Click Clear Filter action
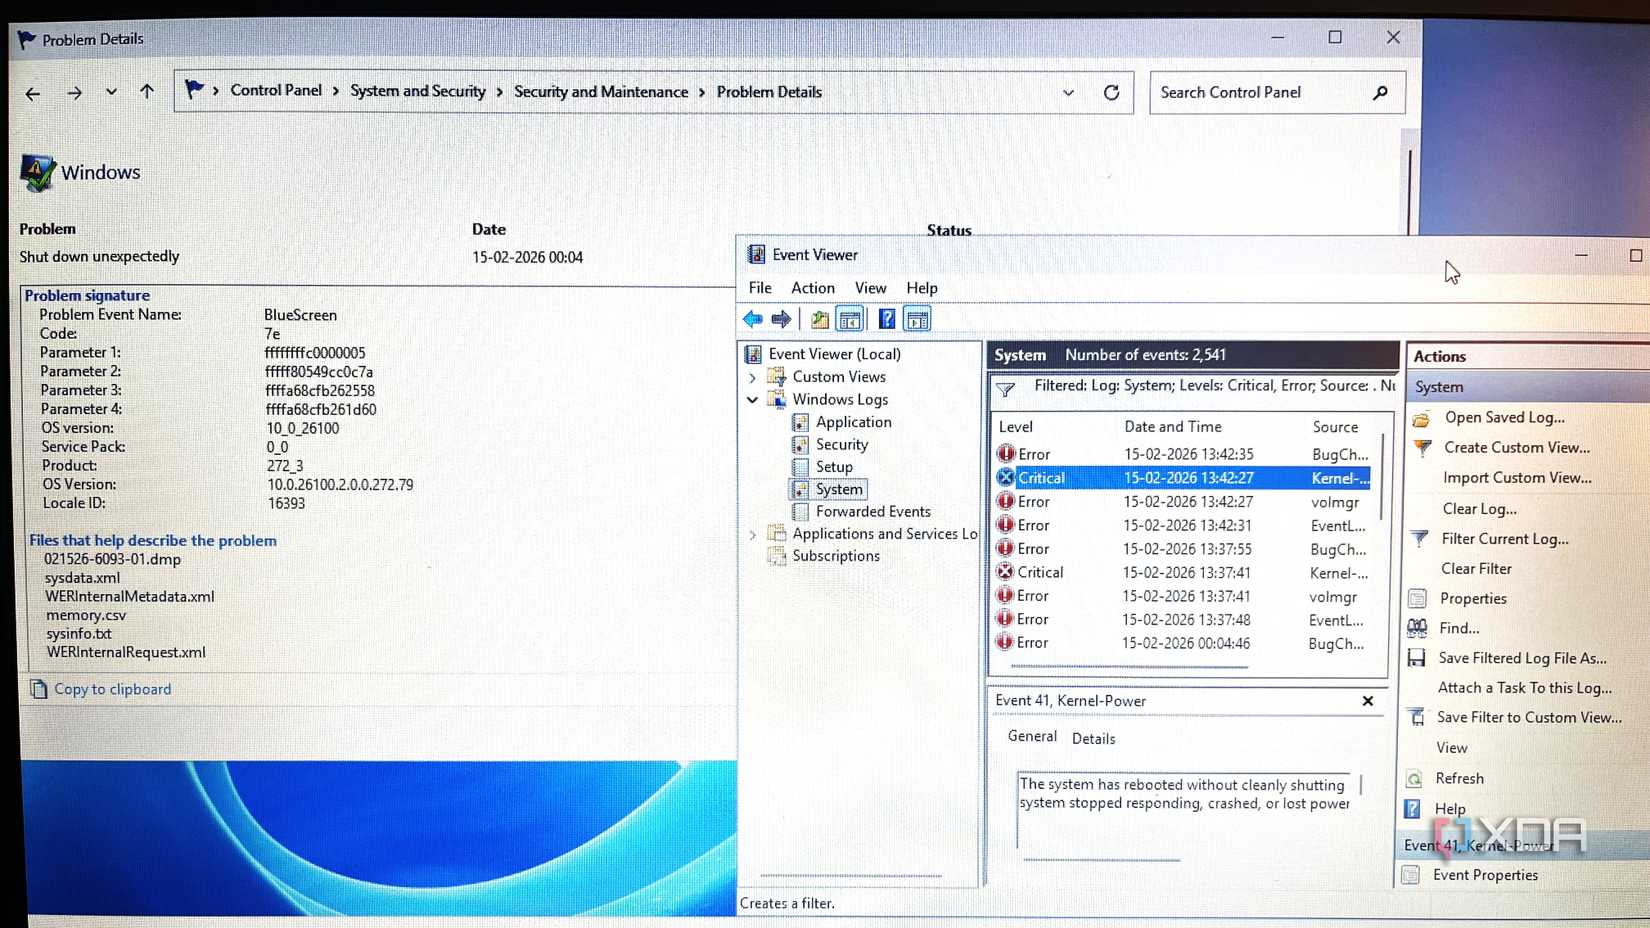The width and height of the screenshot is (1650, 928). click(1476, 568)
